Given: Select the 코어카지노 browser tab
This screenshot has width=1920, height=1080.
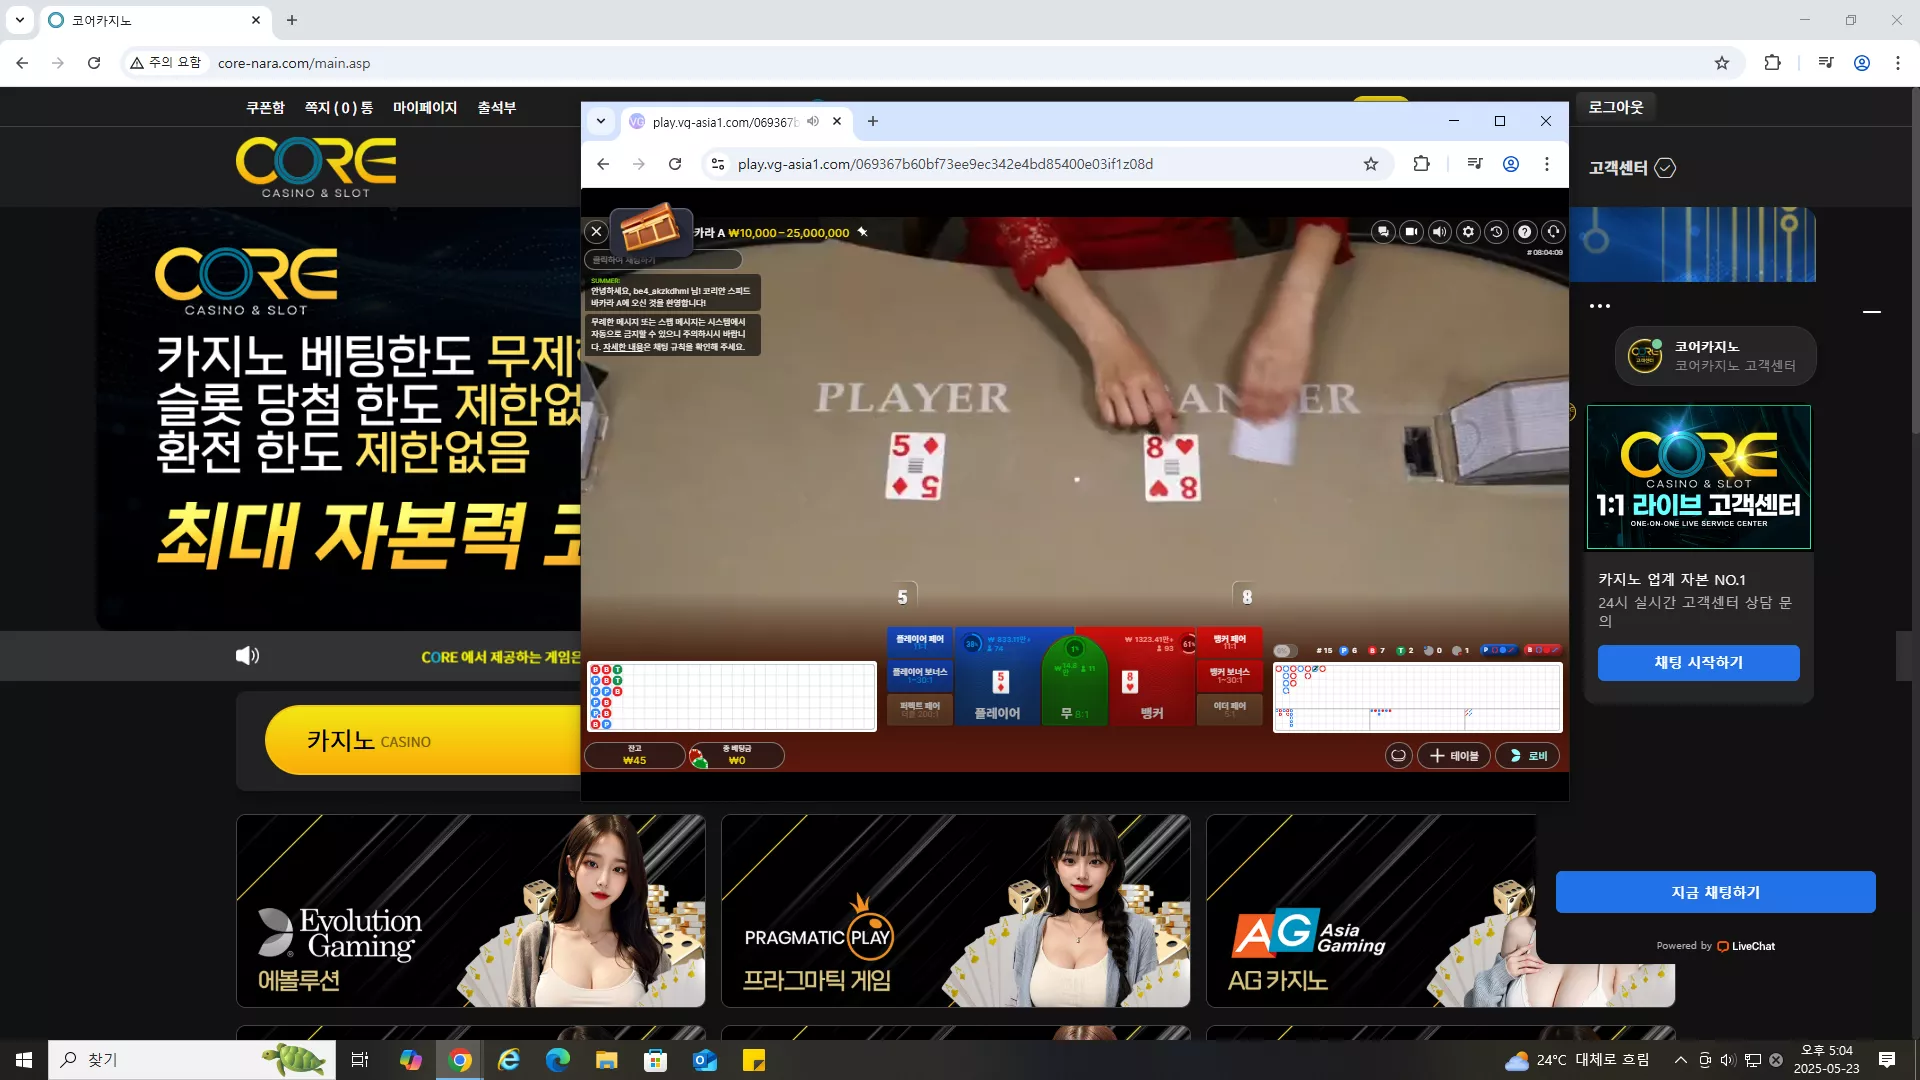Looking at the screenshot, I should coord(155,20).
